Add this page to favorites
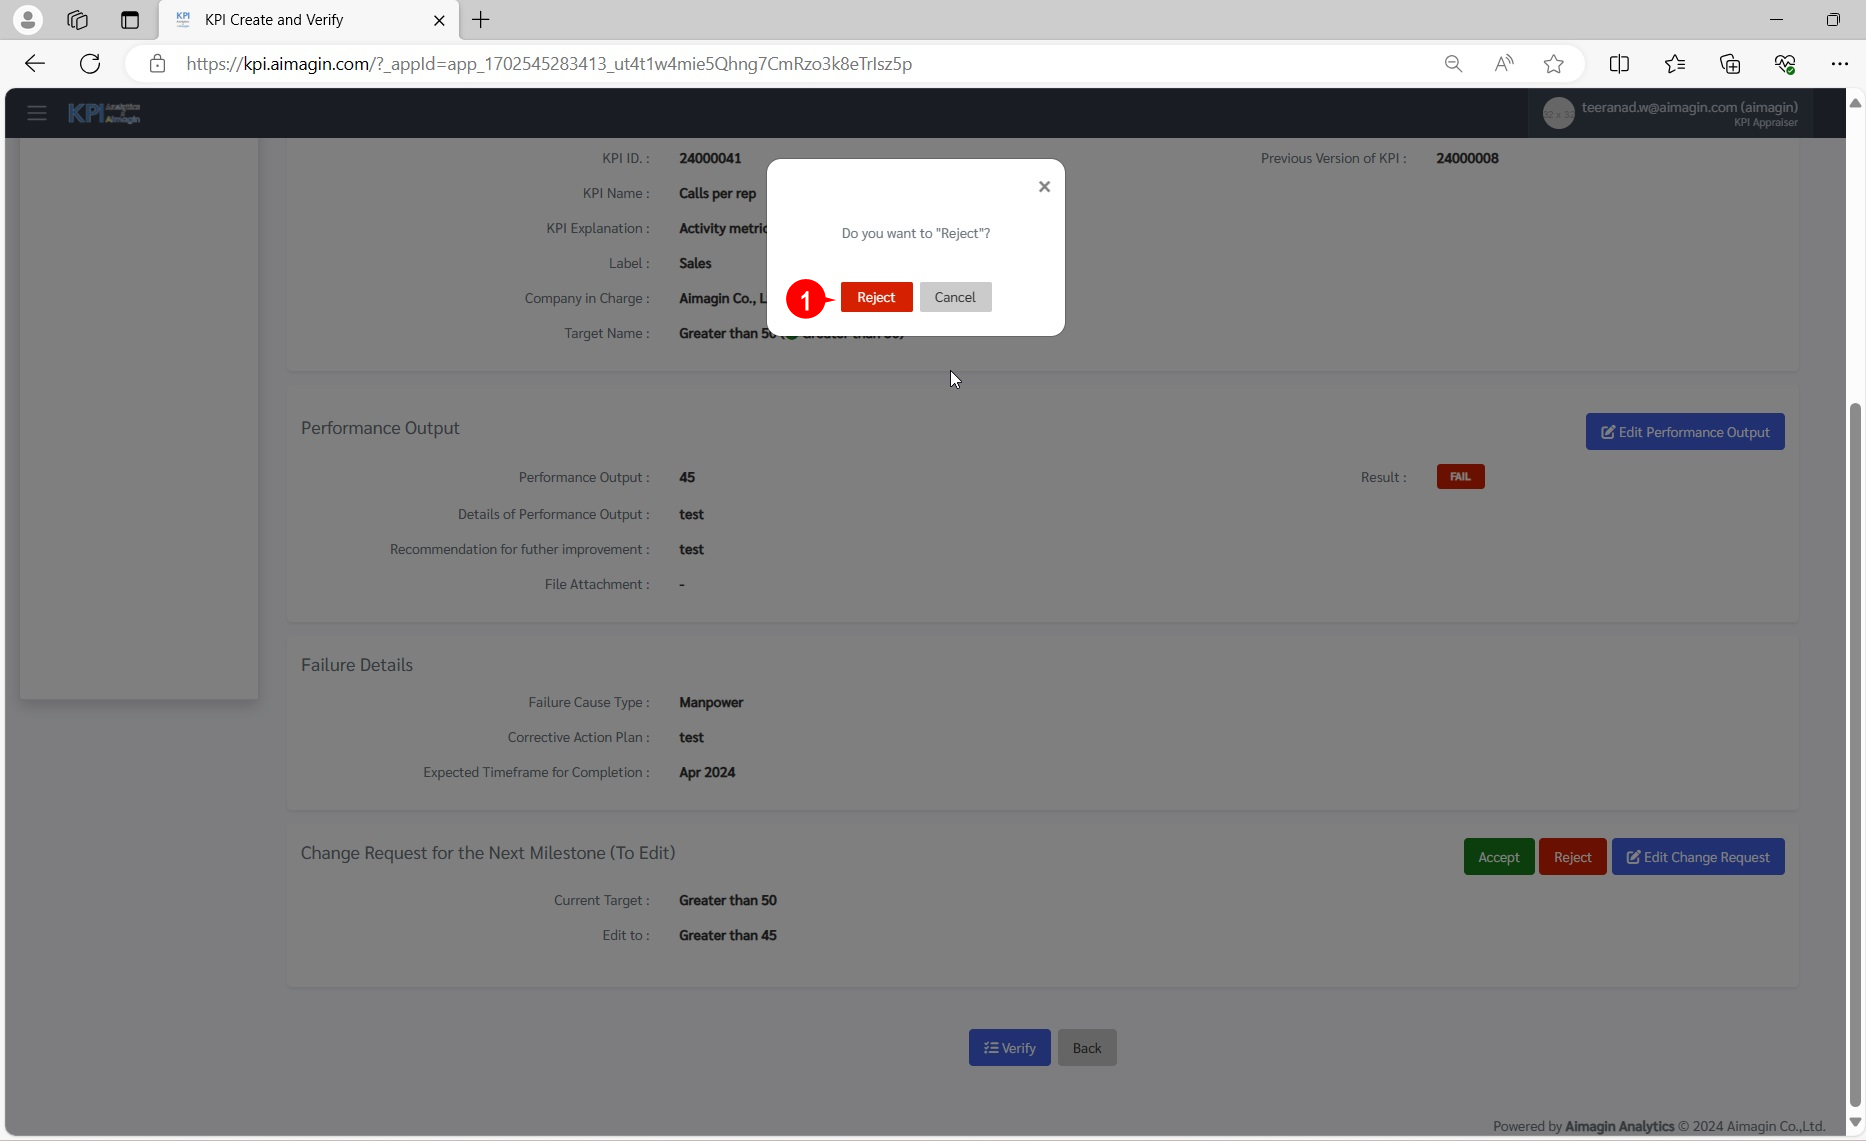This screenshot has height=1141, width=1866. 1553,64
